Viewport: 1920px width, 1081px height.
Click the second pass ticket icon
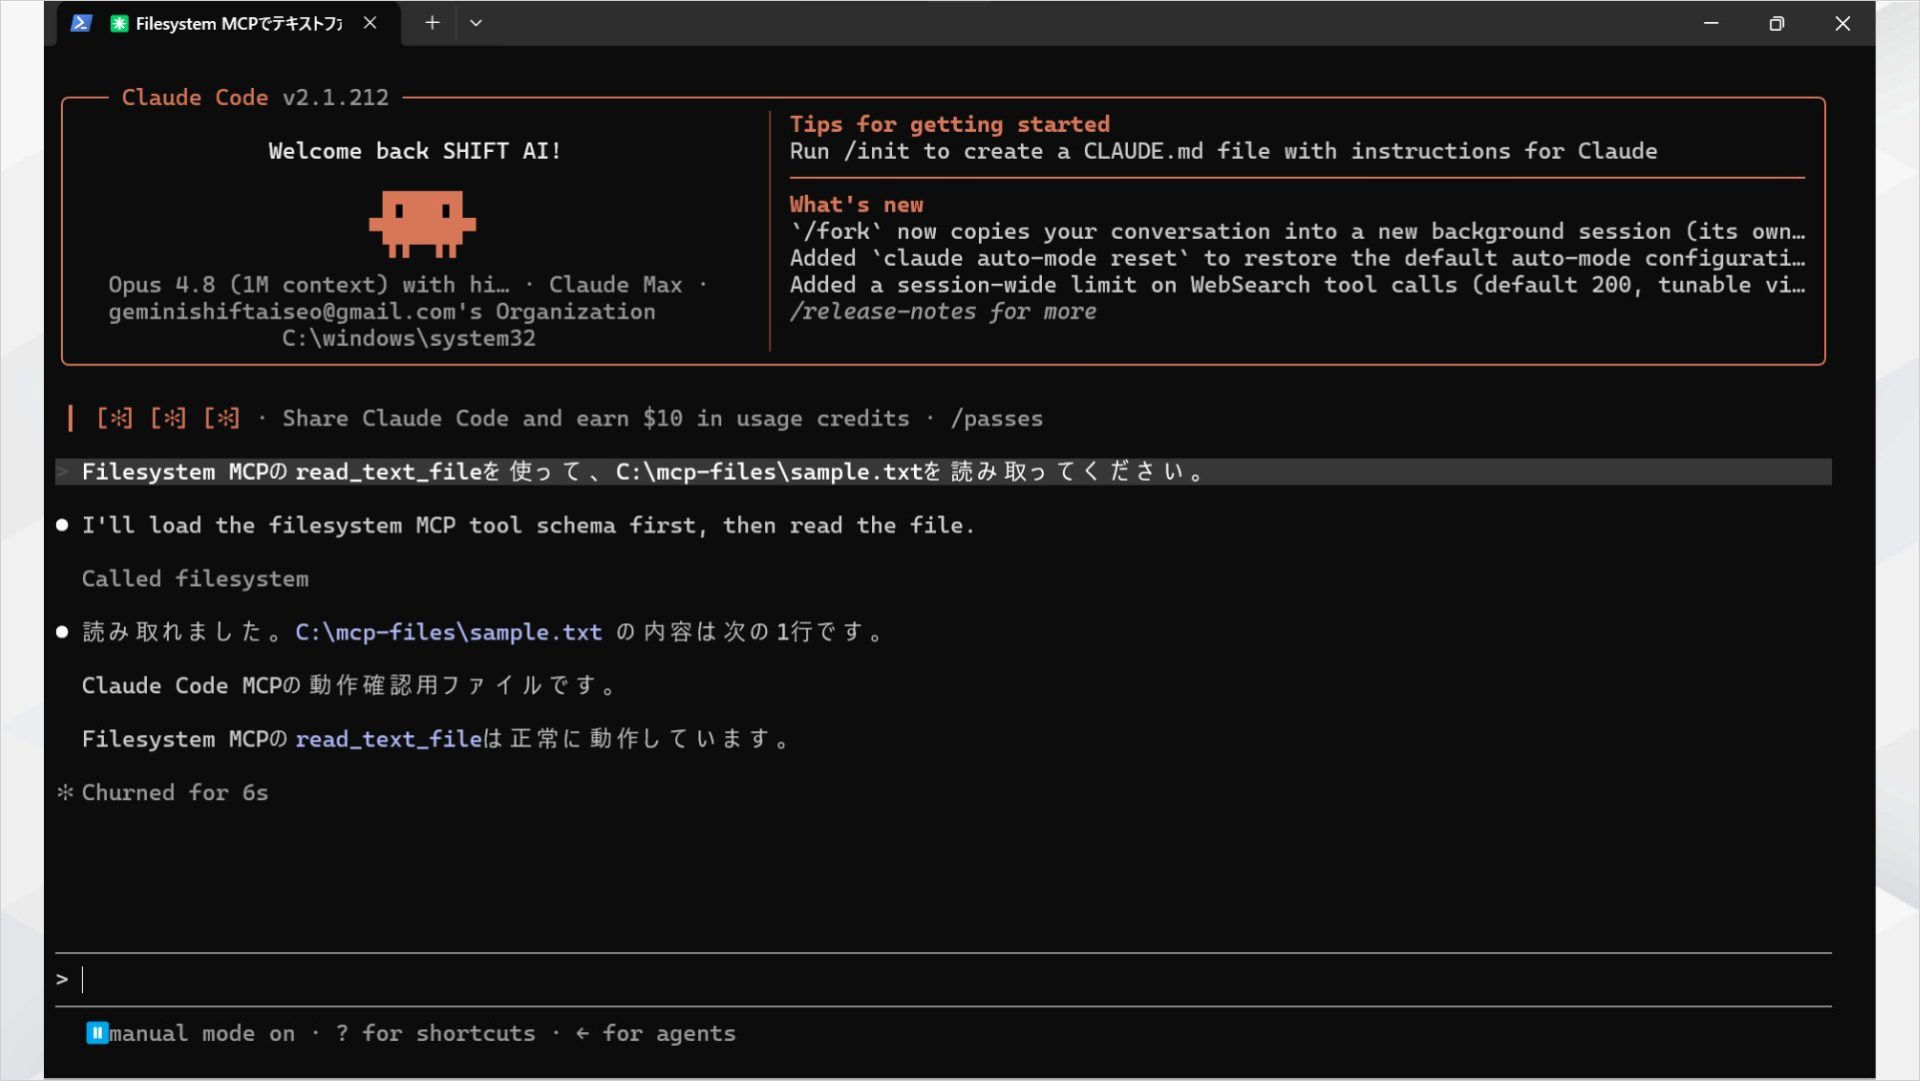(x=168, y=418)
